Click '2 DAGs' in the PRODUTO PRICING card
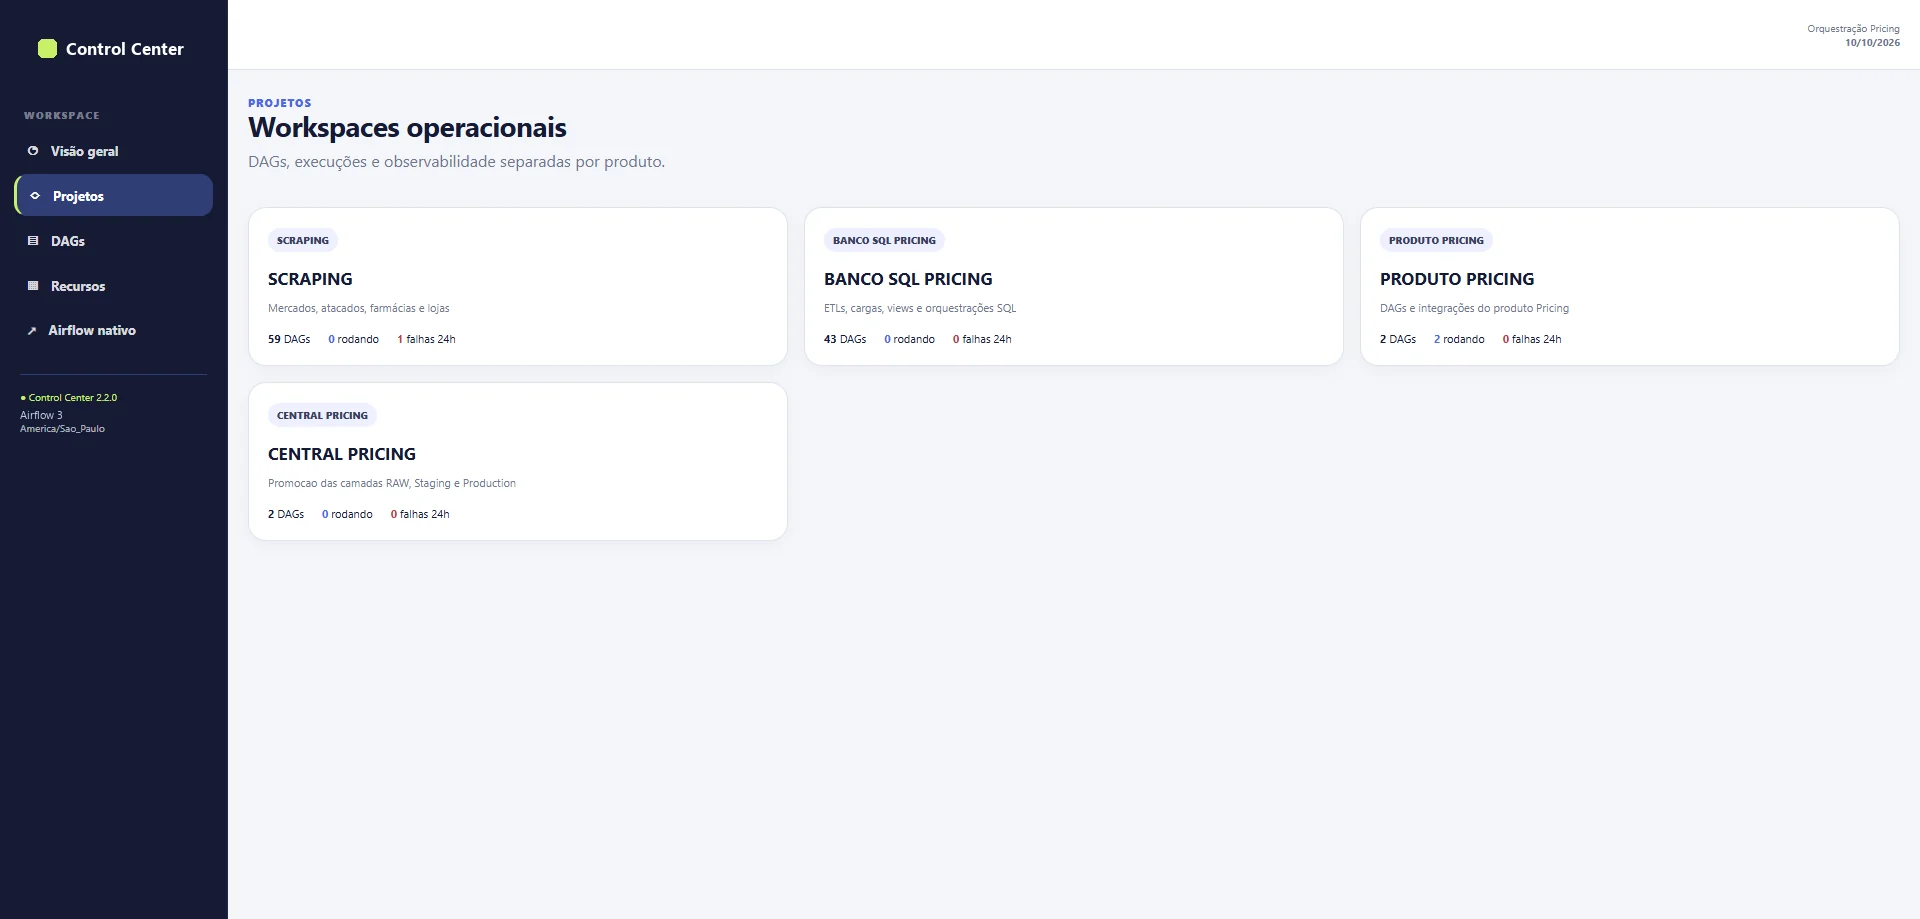This screenshot has width=1920, height=919. point(1398,339)
